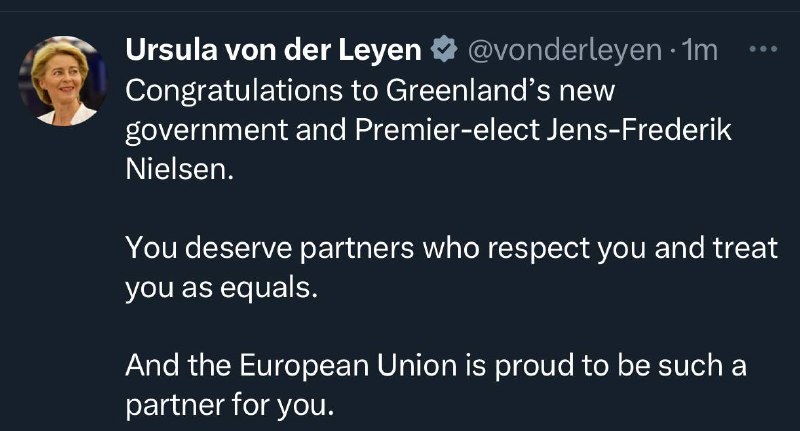
Task: Open the @vonderleyen handle link
Action: (x=565, y=50)
